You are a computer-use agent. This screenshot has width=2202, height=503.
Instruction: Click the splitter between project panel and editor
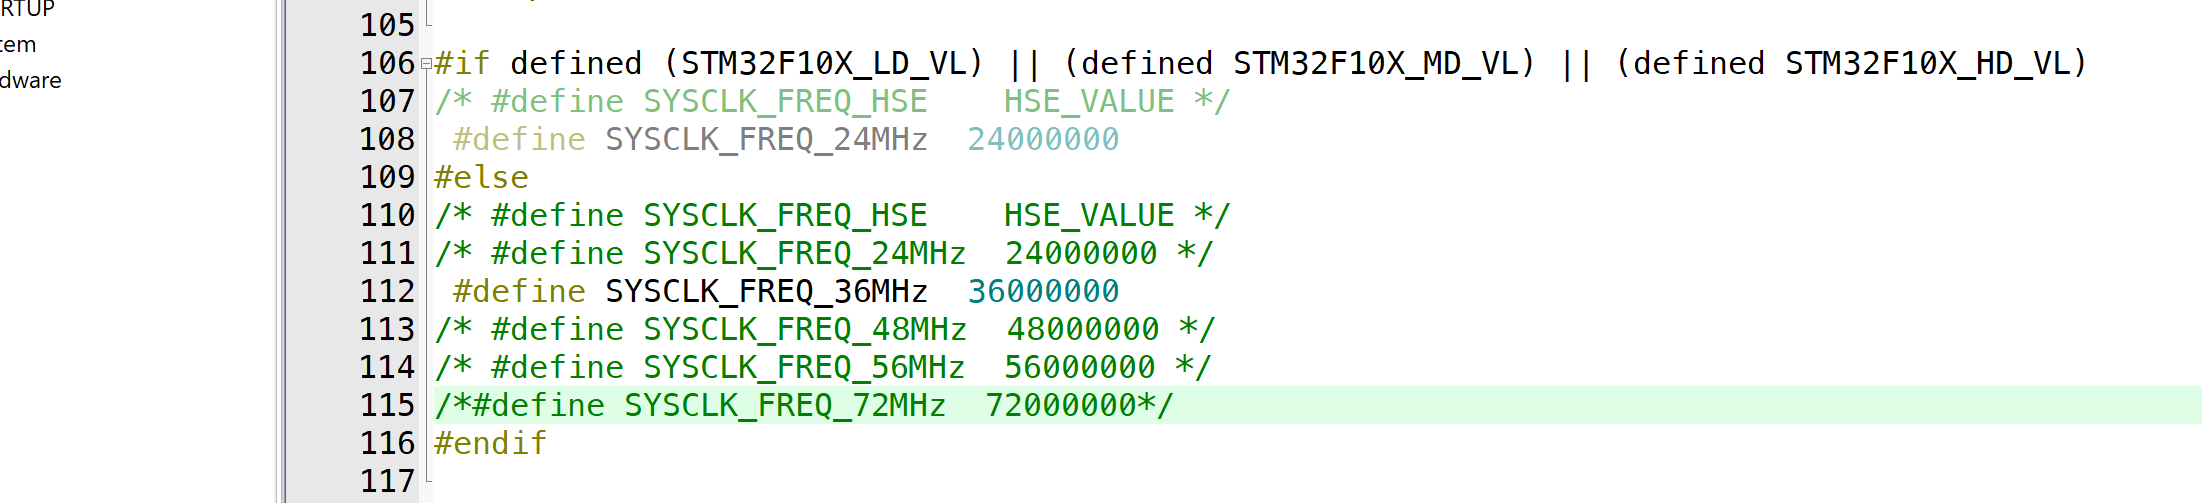coord(280,250)
